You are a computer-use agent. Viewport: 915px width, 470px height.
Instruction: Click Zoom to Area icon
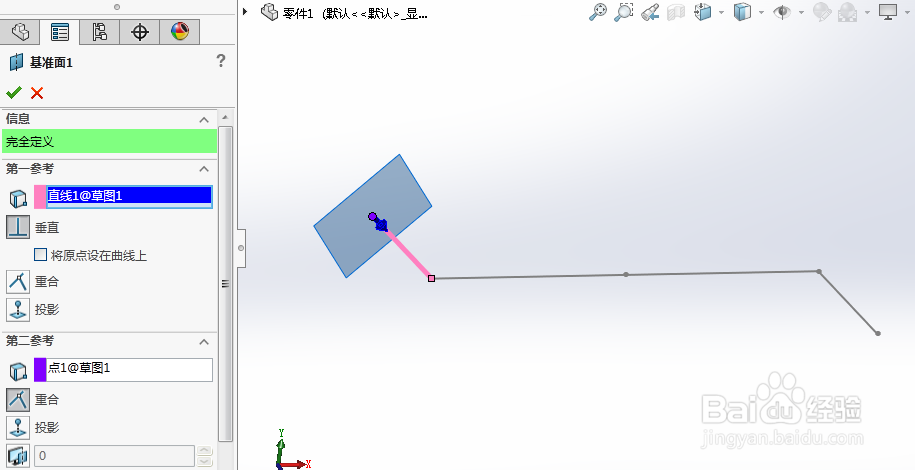[624, 12]
